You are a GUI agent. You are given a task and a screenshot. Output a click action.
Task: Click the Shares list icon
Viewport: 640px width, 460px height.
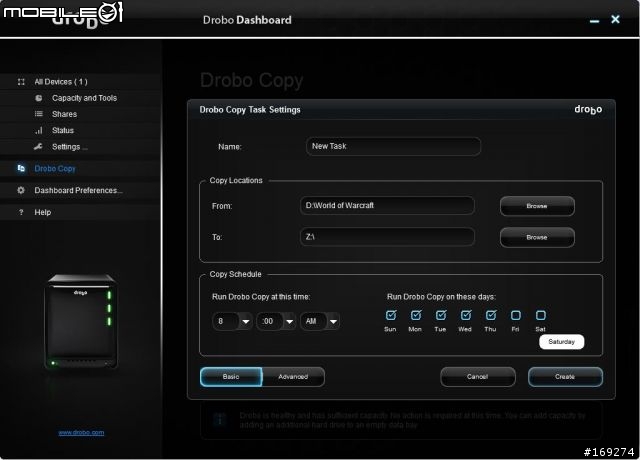click(39, 114)
